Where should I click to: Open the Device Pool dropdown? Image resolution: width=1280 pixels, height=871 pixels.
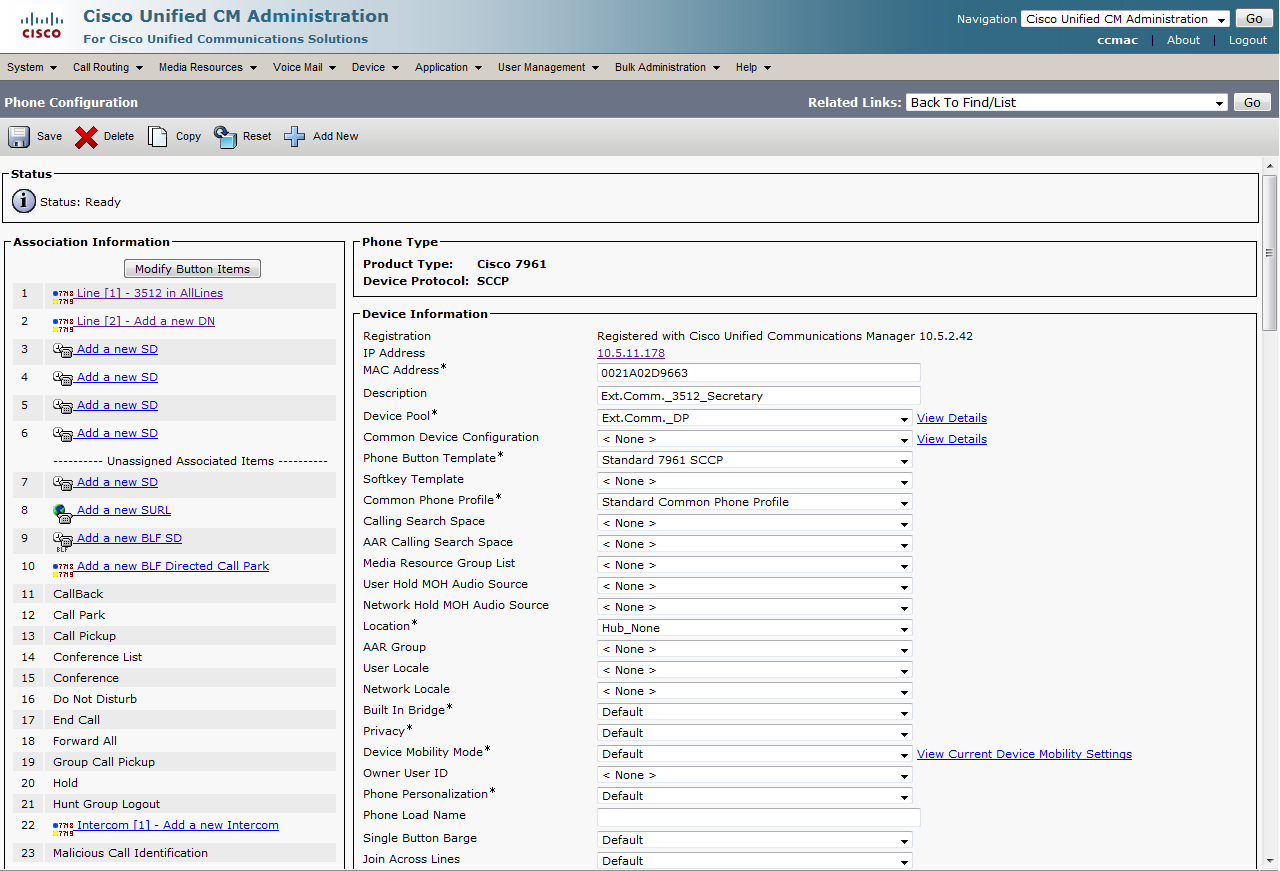[754, 418]
